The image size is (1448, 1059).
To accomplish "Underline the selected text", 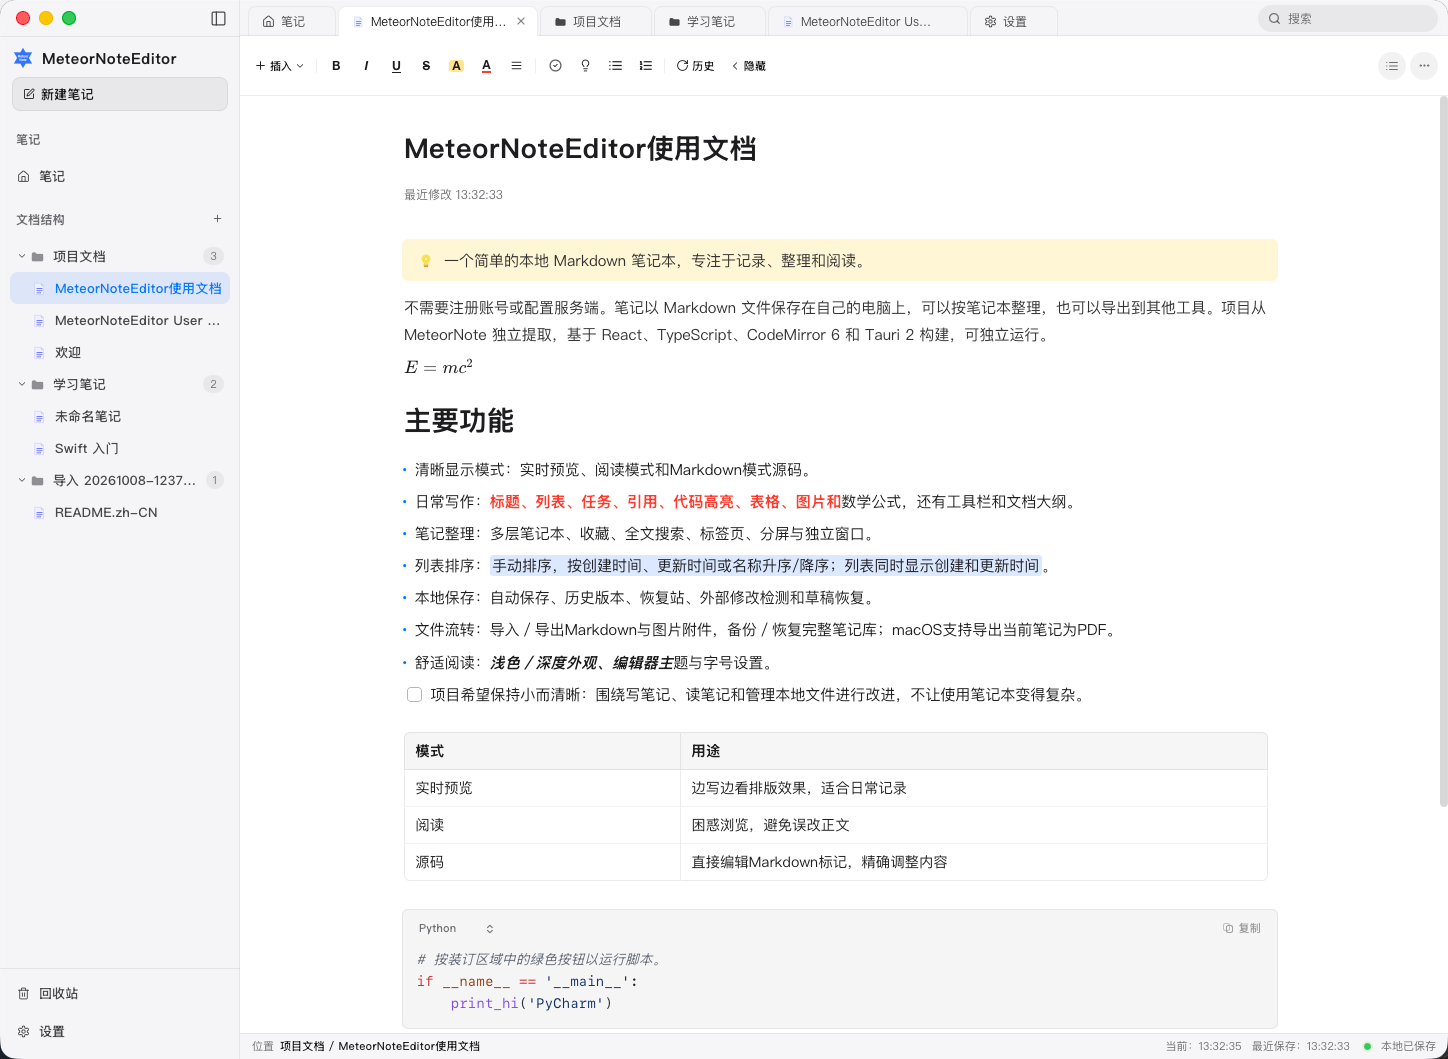I will pyautogui.click(x=396, y=66).
